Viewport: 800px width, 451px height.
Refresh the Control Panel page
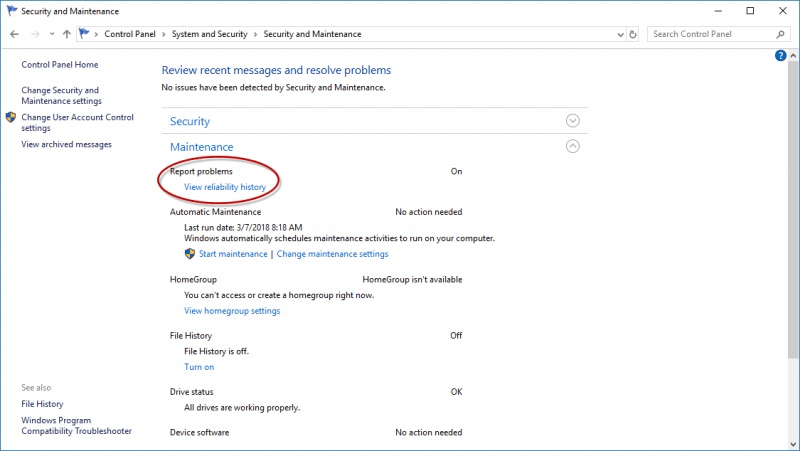pyautogui.click(x=633, y=35)
